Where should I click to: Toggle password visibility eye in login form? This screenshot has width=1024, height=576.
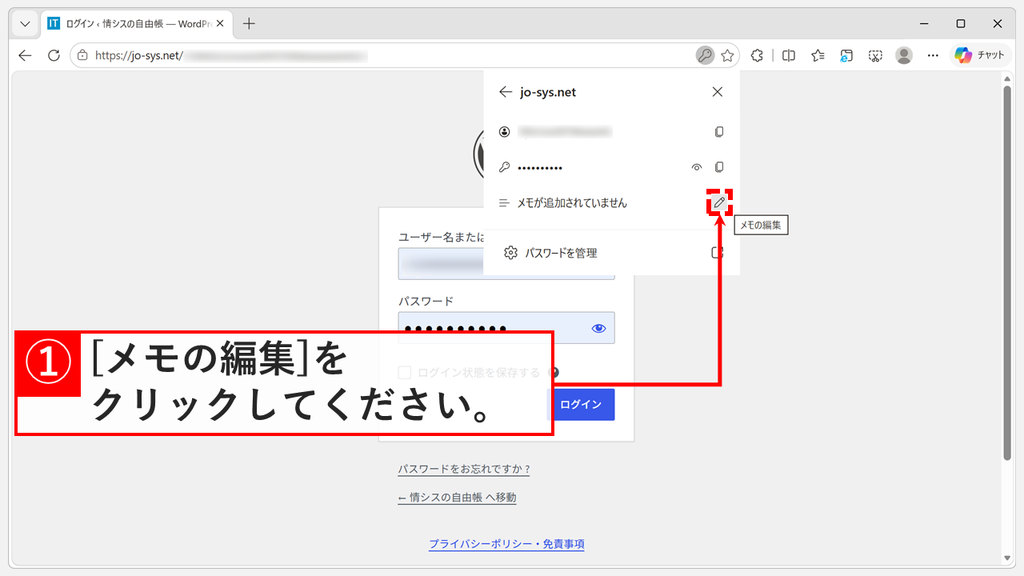click(x=598, y=328)
